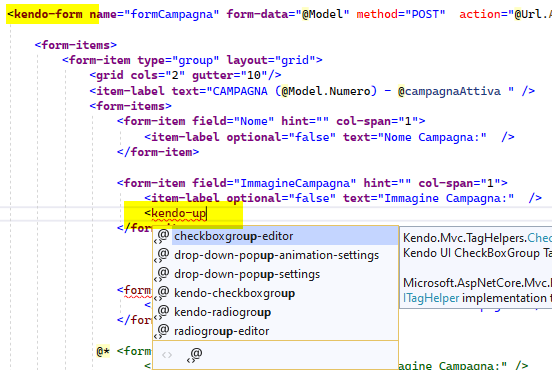Image resolution: width=552 pixels, height=370 pixels.
Task: Toggle the tag helpers completion filter
Action: coord(195,355)
